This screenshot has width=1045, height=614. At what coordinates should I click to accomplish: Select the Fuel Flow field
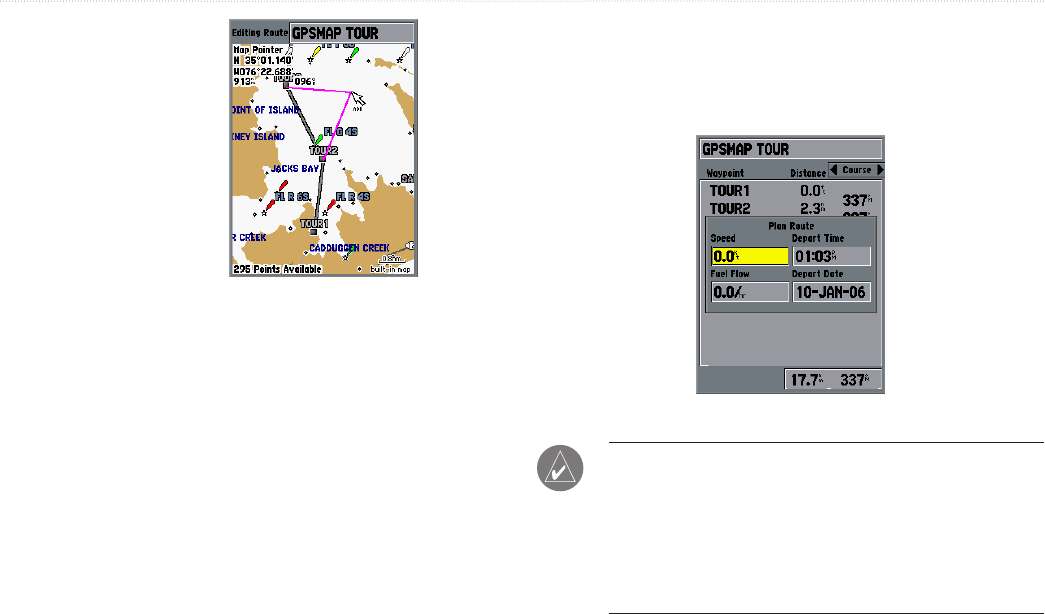[750, 292]
